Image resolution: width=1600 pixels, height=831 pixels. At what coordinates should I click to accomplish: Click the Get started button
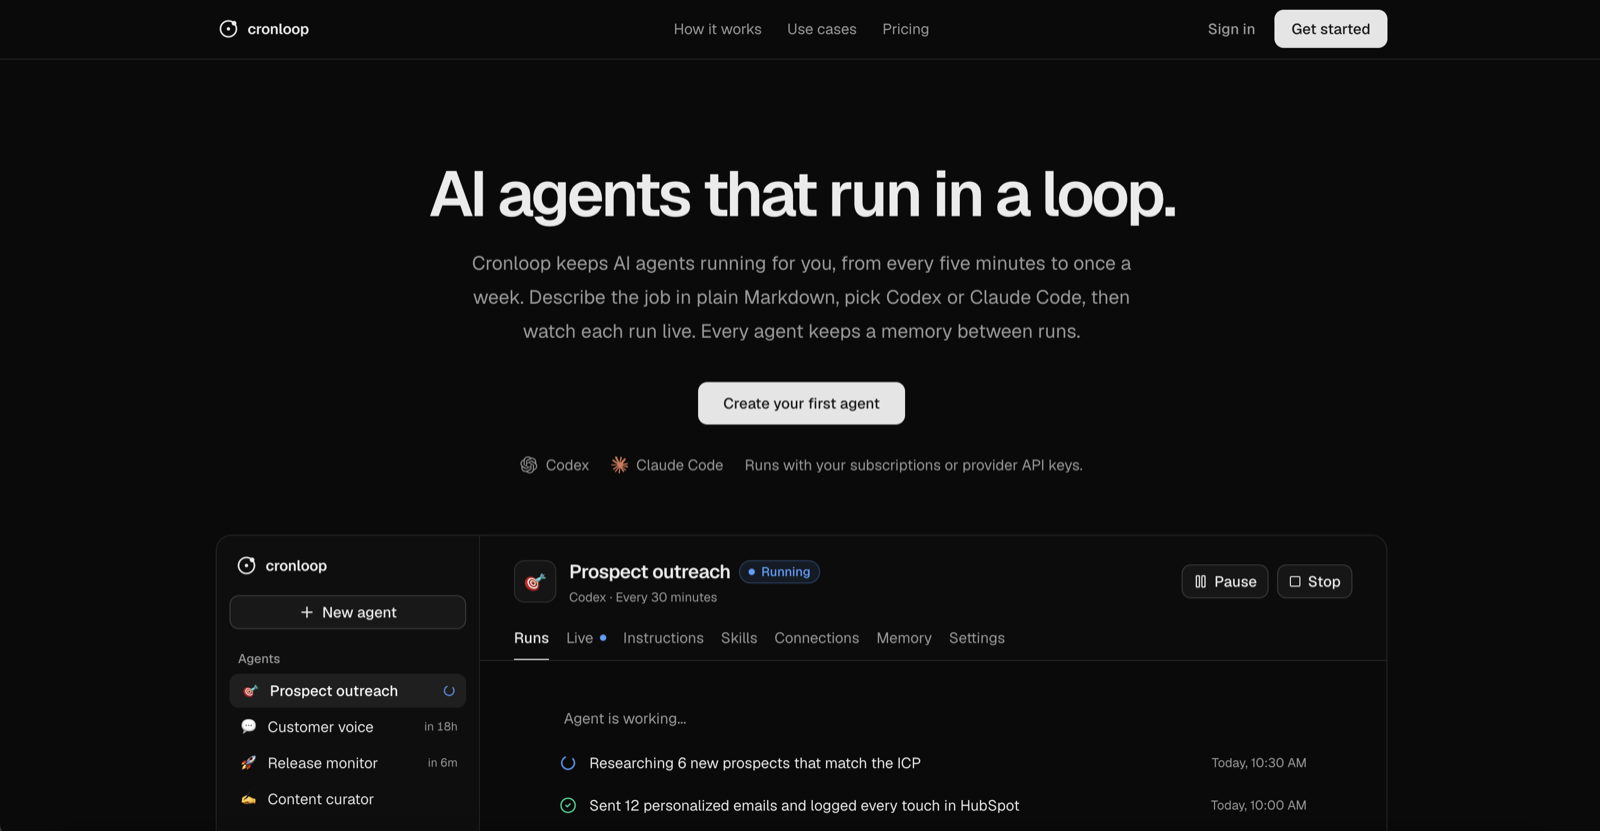(1330, 29)
